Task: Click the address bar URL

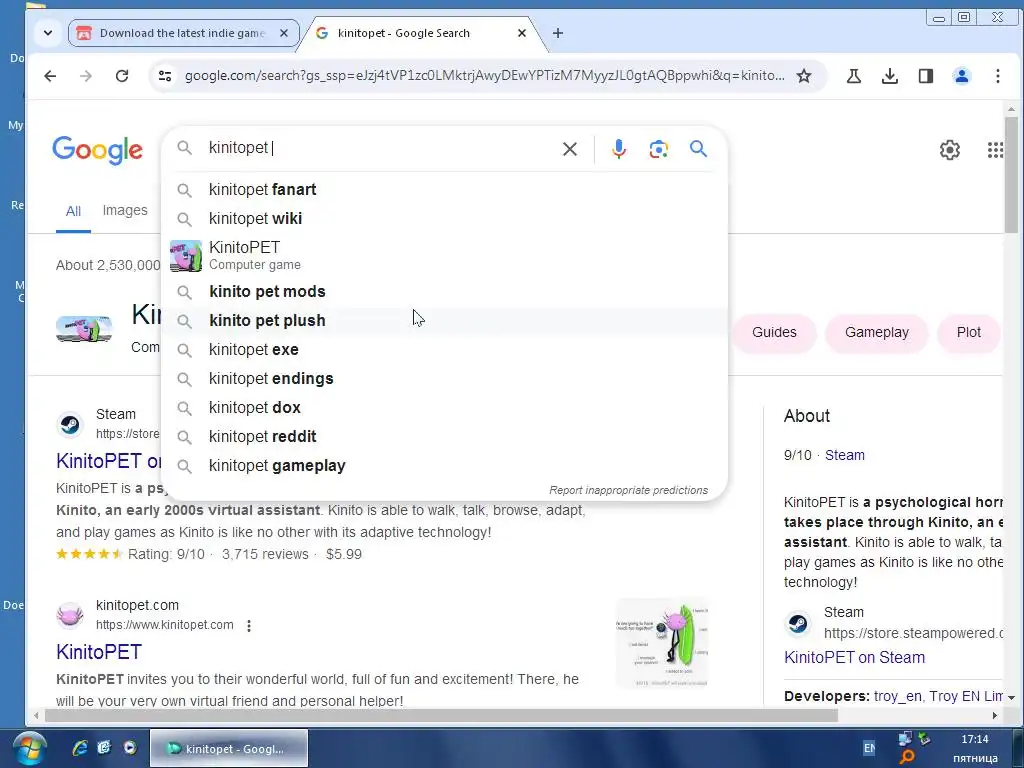Action: point(485,76)
